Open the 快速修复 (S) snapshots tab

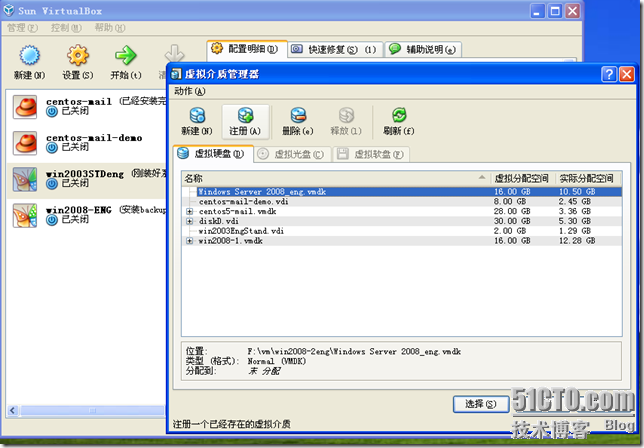335,50
